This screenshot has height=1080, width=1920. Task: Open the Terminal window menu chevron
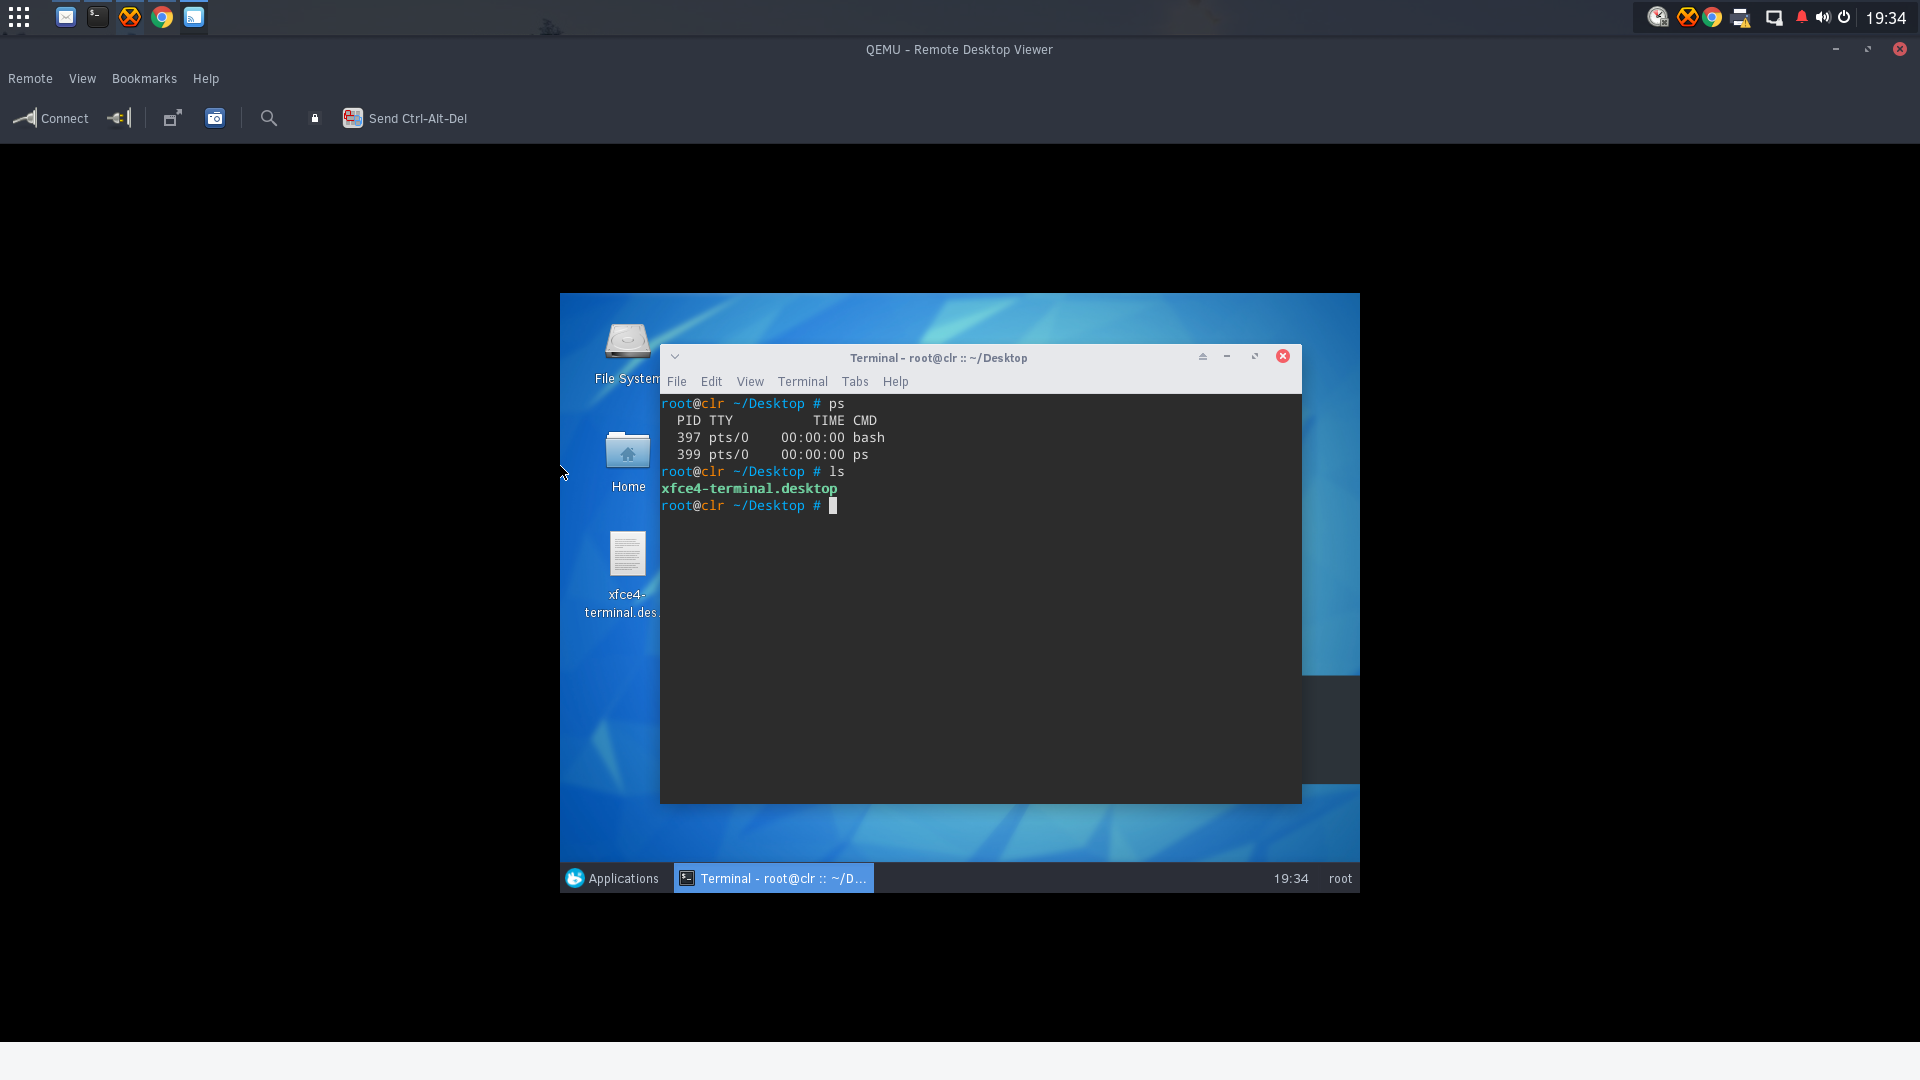[675, 357]
